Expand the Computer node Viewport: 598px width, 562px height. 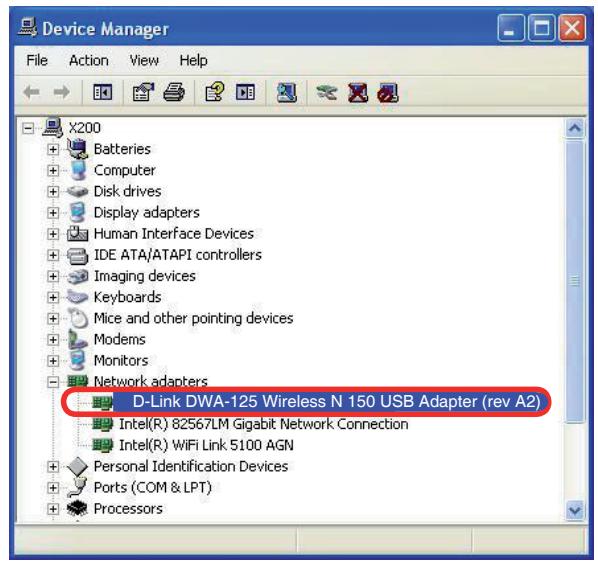point(53,170)
